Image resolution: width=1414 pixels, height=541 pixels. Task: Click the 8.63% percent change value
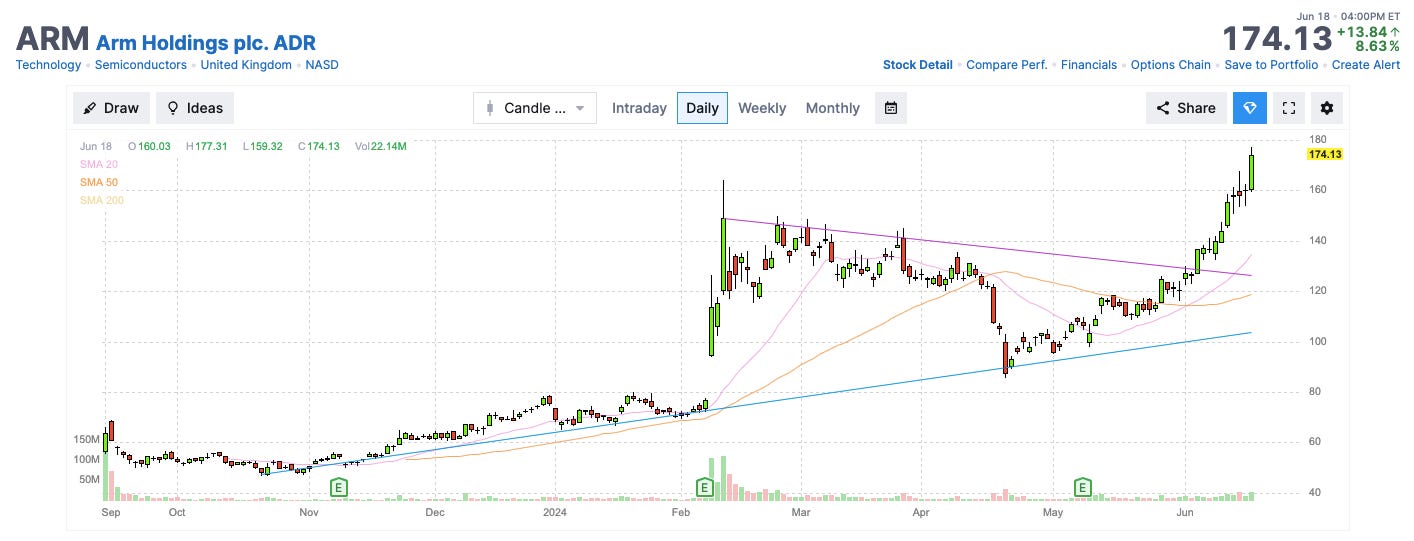[x=1377, y=46]
